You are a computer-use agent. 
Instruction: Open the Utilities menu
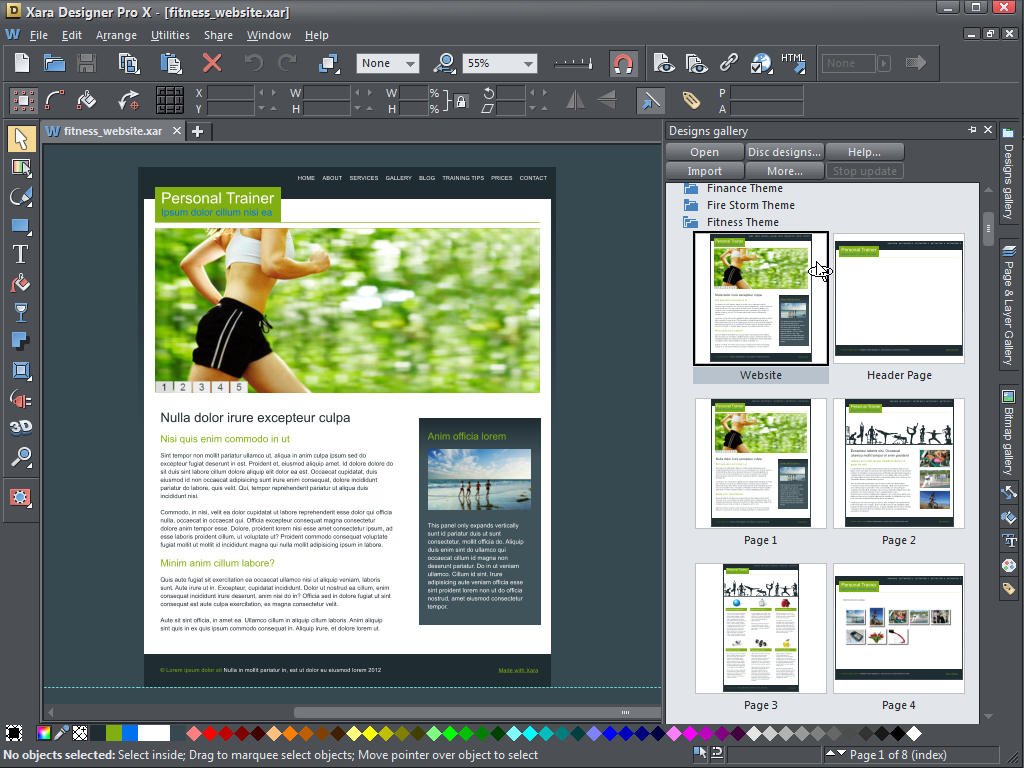tap(170, 35)
